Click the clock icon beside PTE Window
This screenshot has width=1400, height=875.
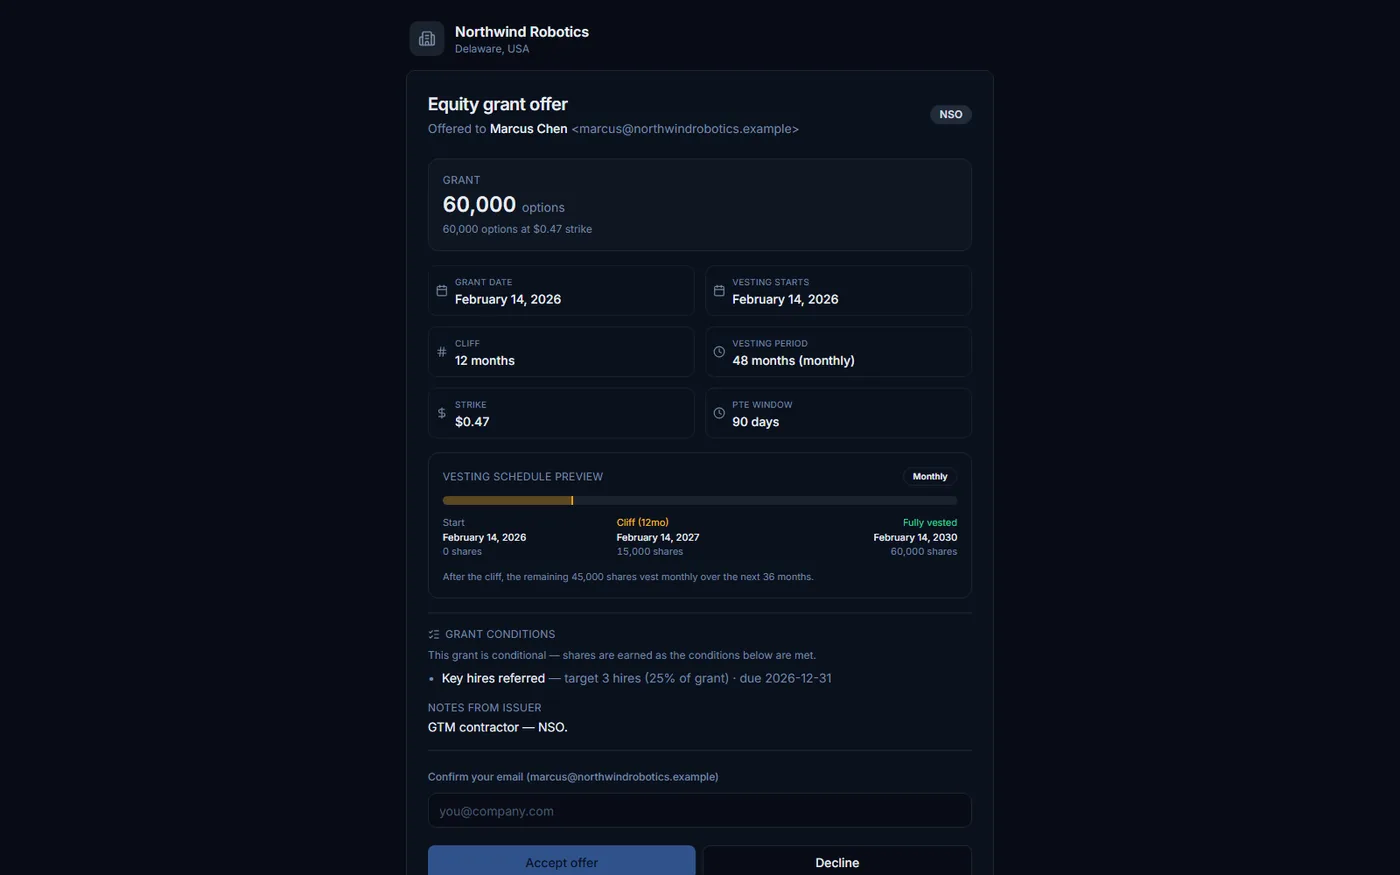[x=719, y=413]
